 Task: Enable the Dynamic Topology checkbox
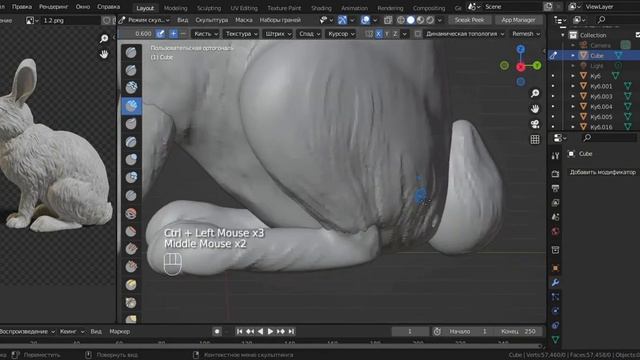coord(418,34)
